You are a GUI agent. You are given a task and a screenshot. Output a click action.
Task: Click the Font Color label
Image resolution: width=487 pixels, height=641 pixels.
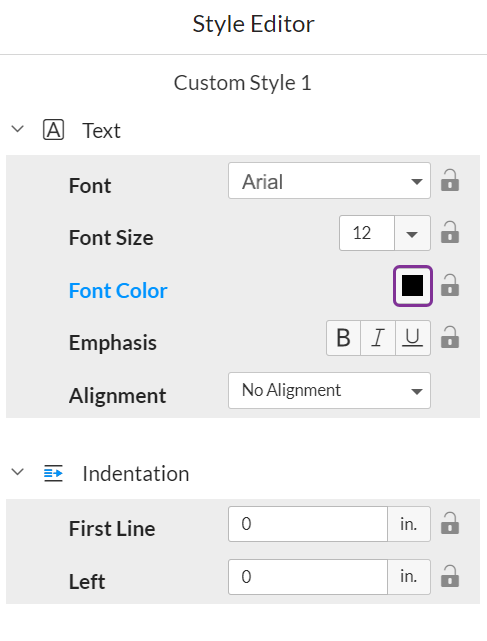click(118, 291)
